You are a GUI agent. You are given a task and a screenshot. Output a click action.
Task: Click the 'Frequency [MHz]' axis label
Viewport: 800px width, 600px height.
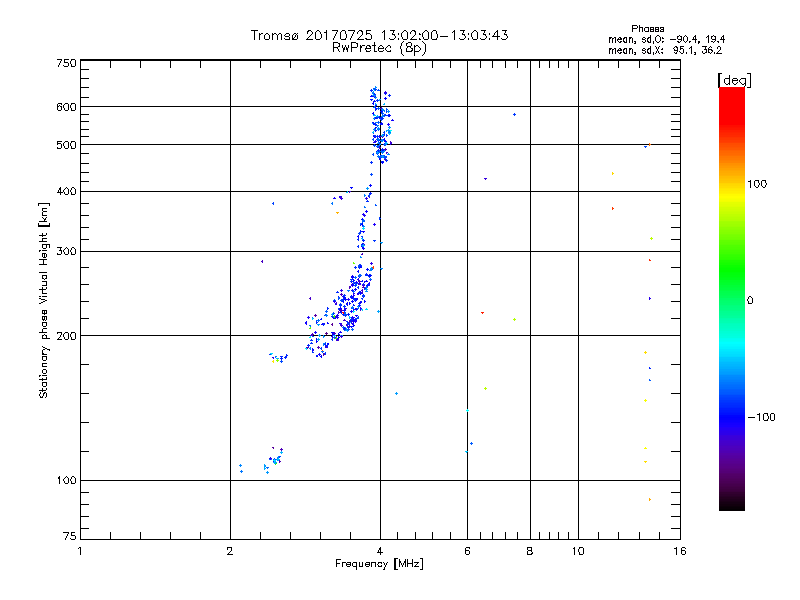379,564
